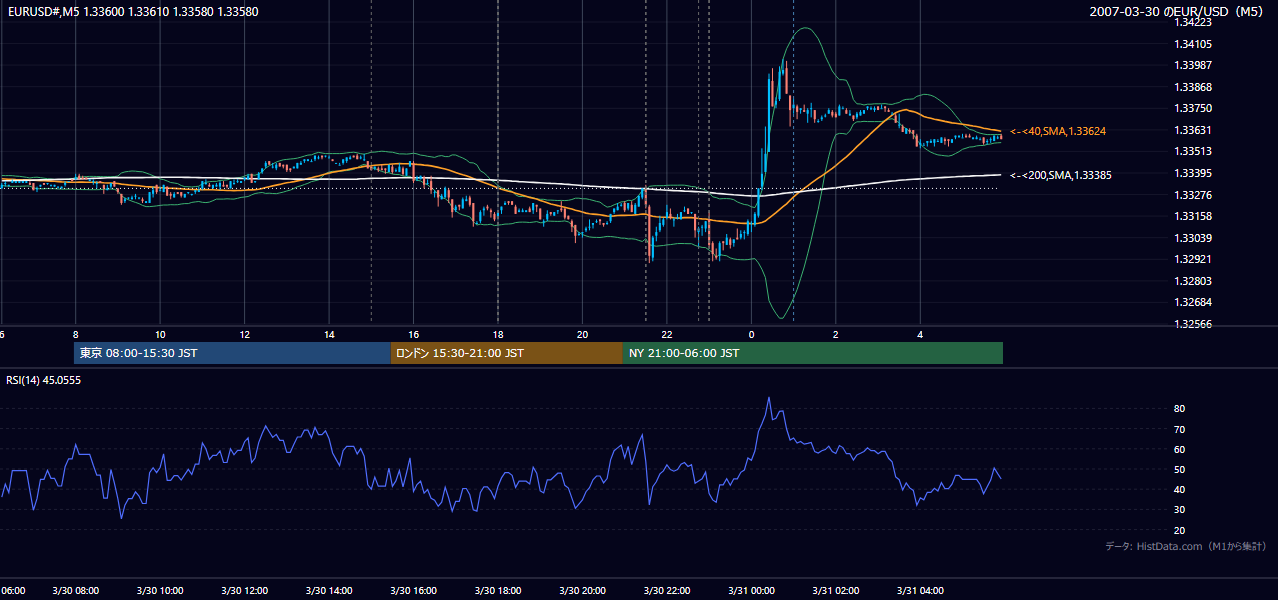Image resolution: width=1278 pixels, height=600 pixels.
Task: Click the orange '<-<40,SMA,1.33624' label
Action: coord(1057,131)
